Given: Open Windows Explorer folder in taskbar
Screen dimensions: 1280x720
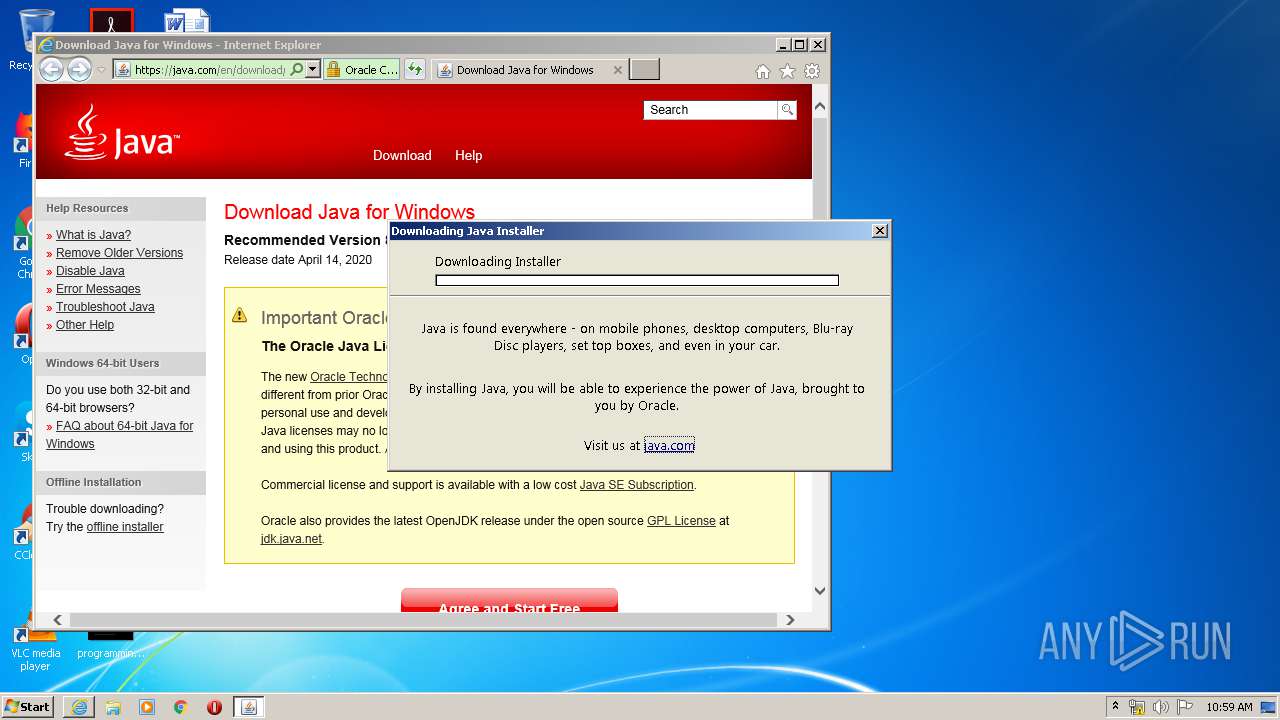Looking at the screenshot, I should pyautogui.click(x=113, y=707).
